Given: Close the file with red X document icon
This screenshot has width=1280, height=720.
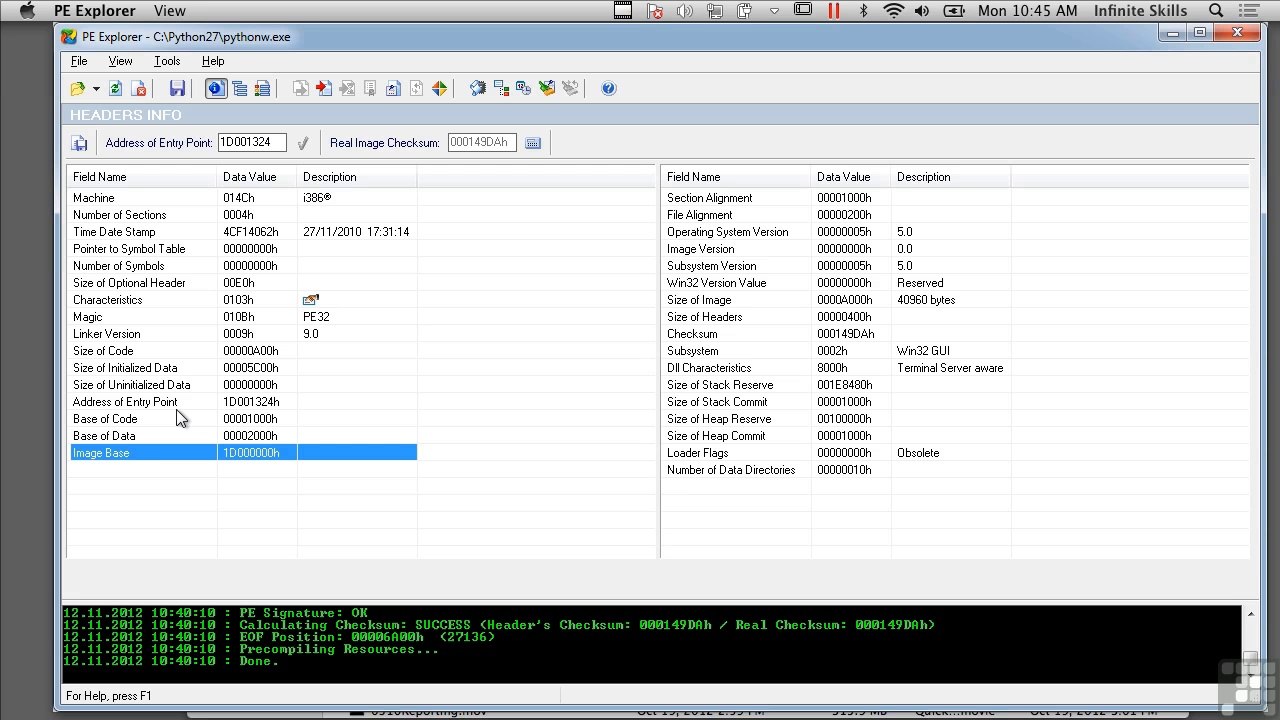Looking at the screenshot, I should [139, 89].
